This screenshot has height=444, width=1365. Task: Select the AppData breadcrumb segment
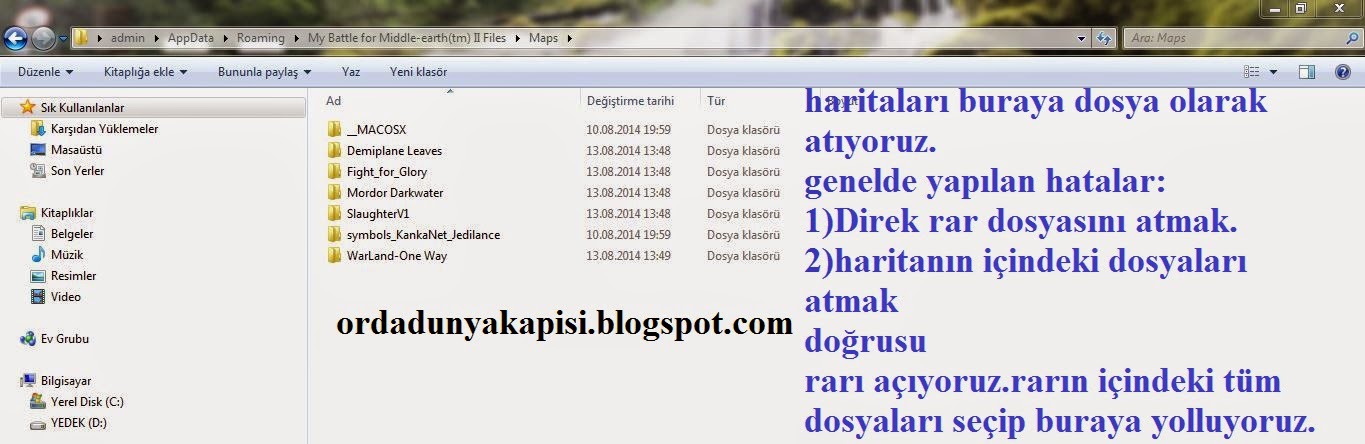(193, 38)
